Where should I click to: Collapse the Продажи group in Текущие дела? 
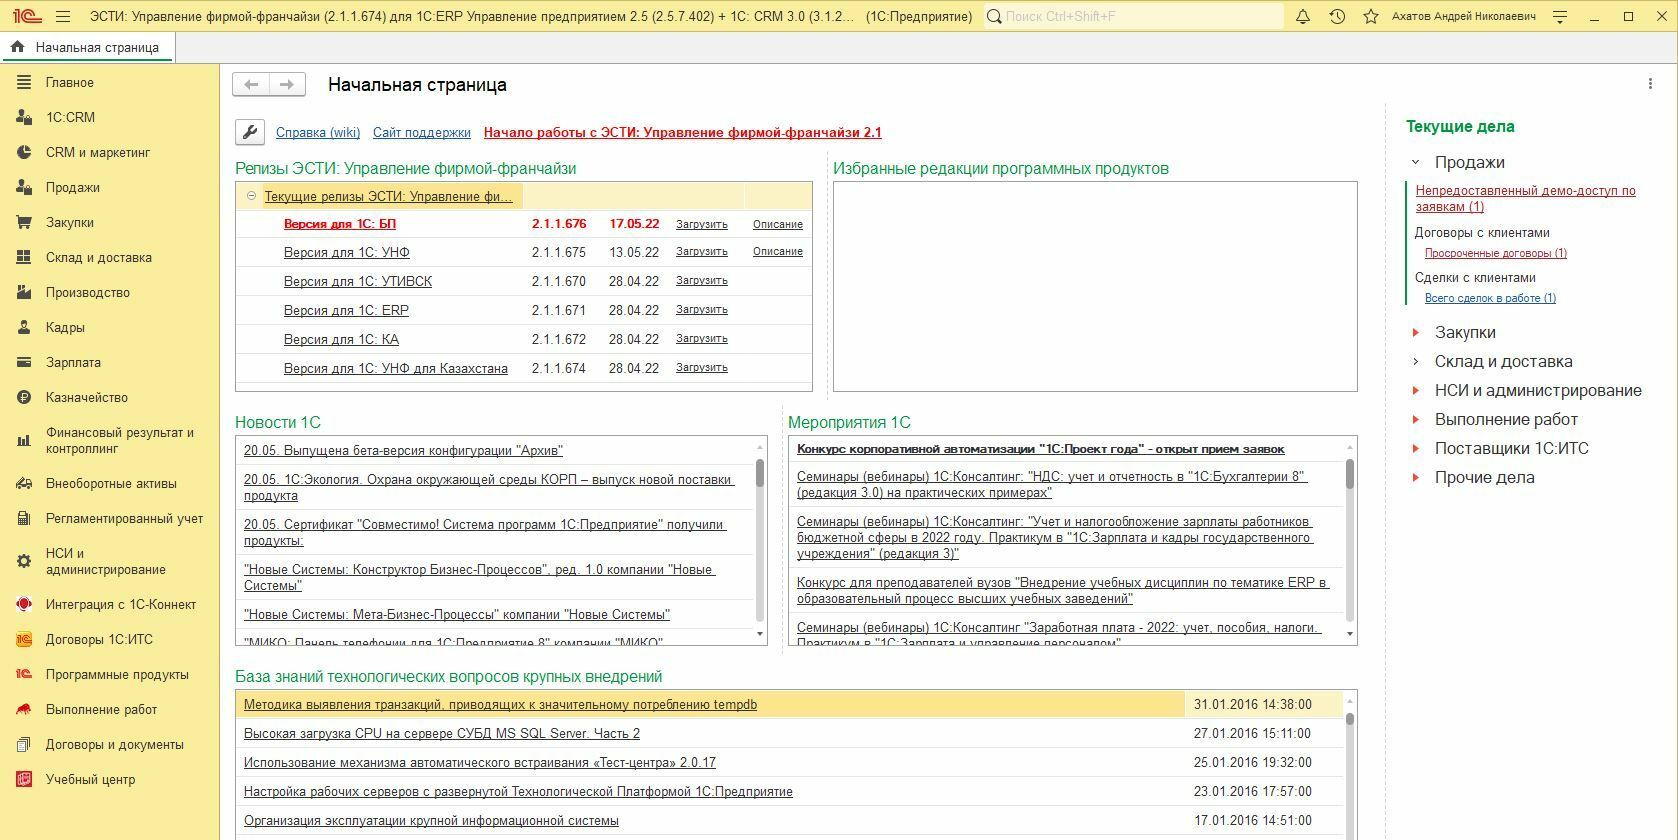click(x=1415, y=162)
